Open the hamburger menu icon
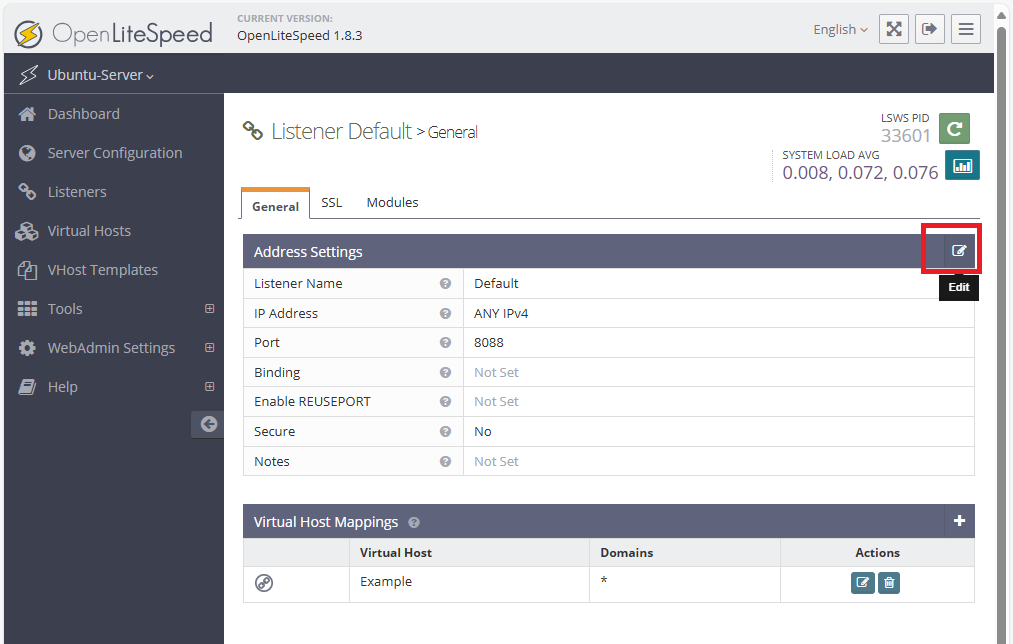 pos(966,29)
